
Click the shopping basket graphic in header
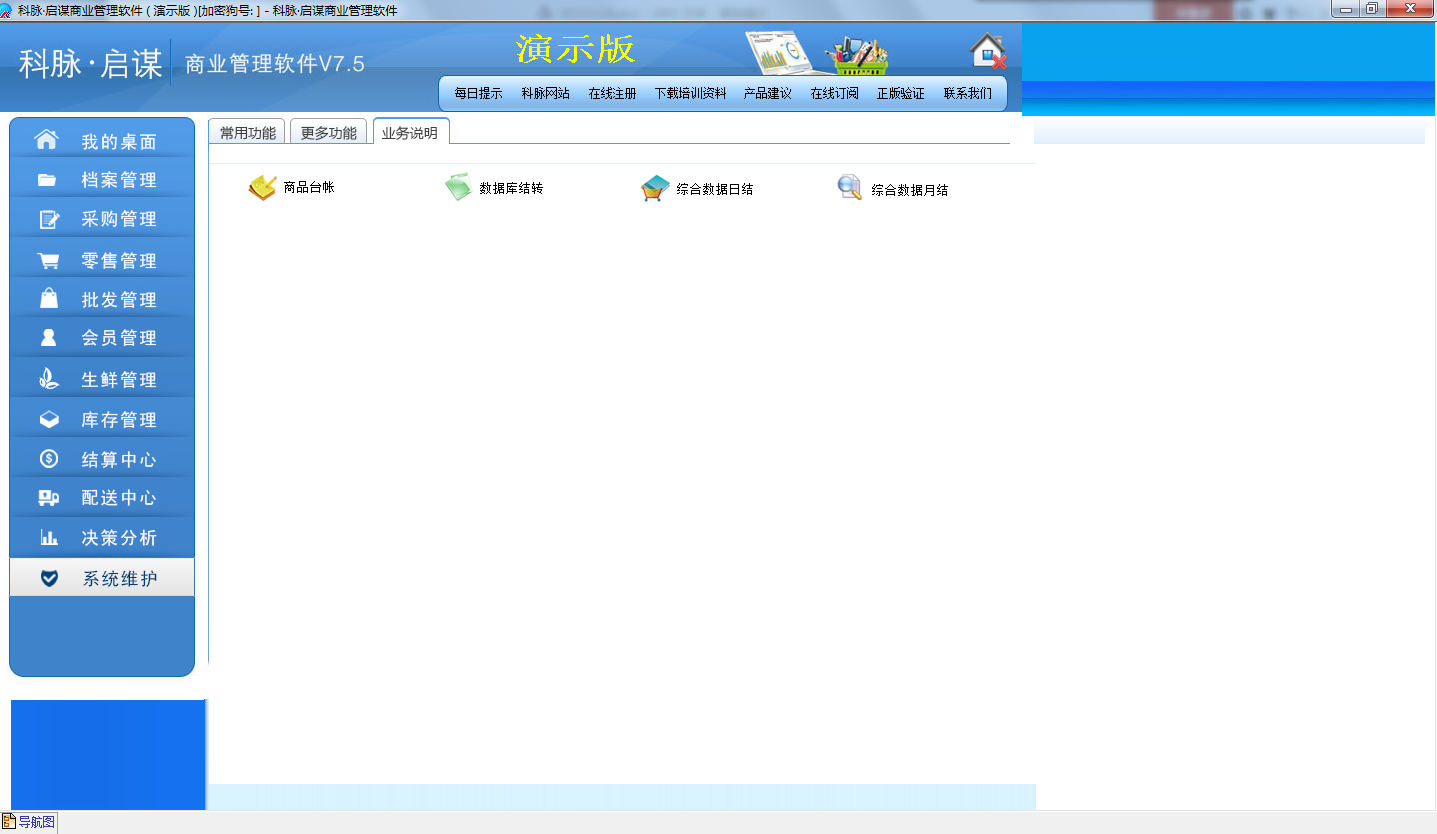tap(856, 55)
